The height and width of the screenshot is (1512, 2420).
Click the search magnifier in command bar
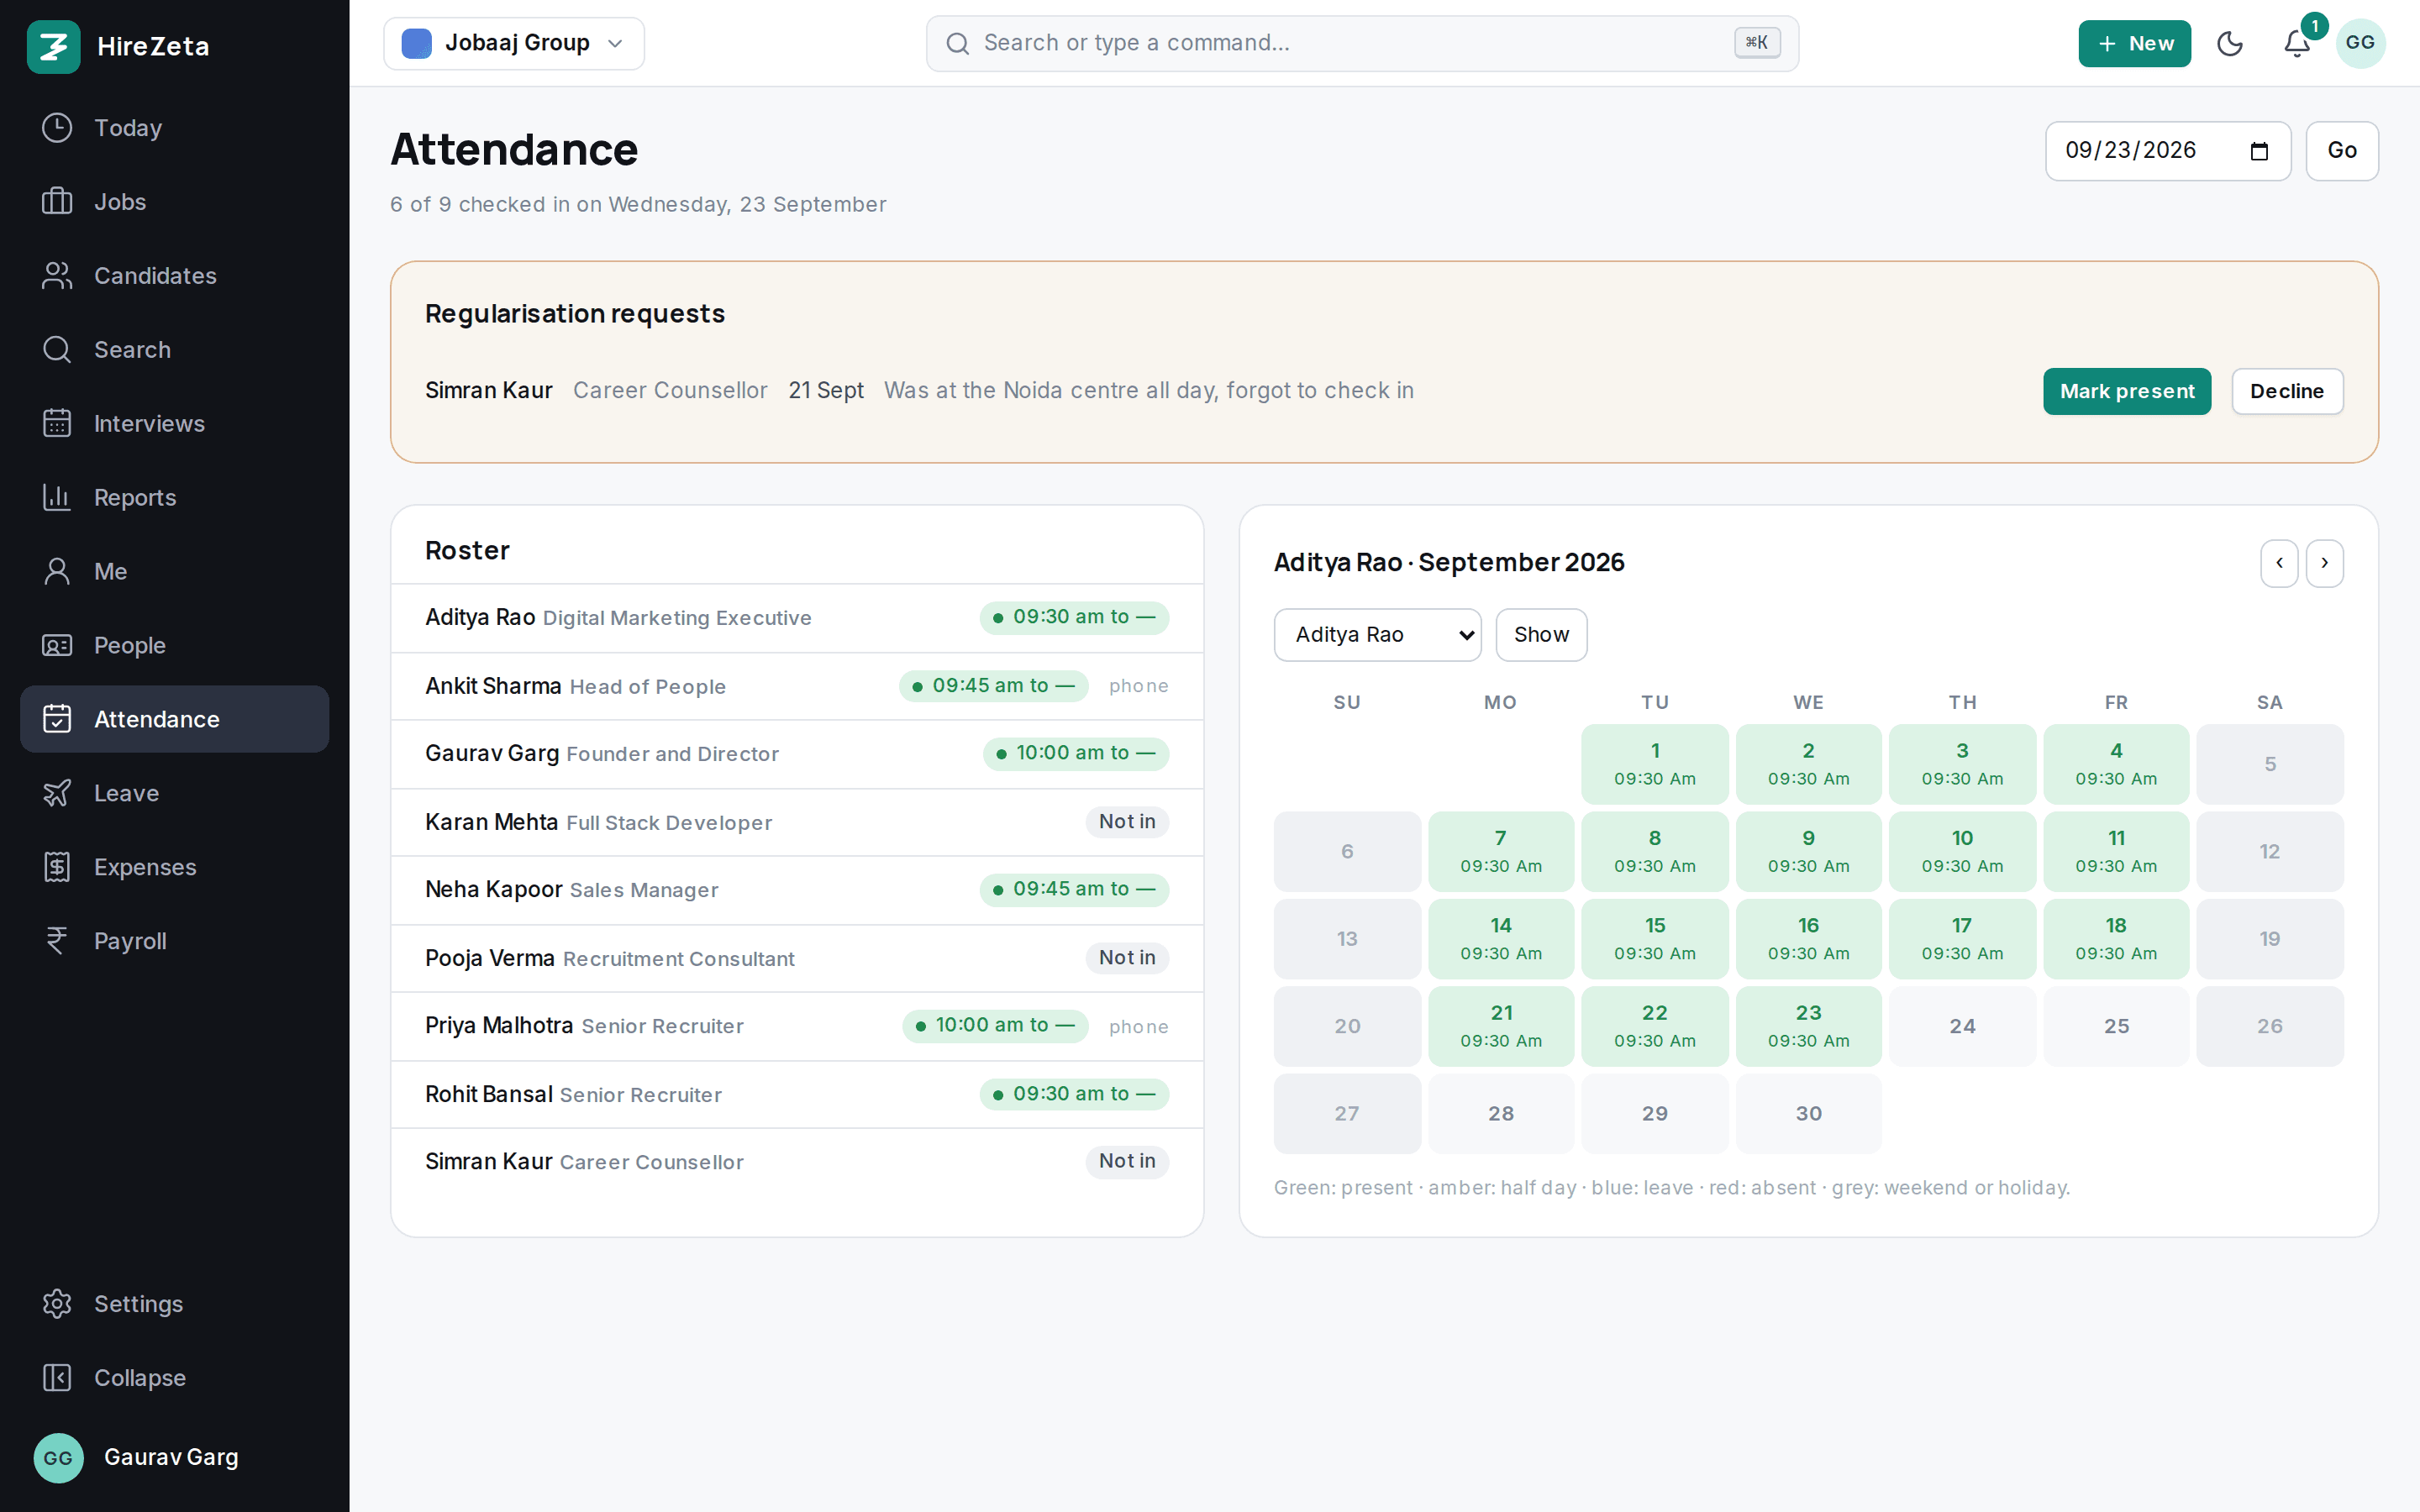(x=957, y=44)
